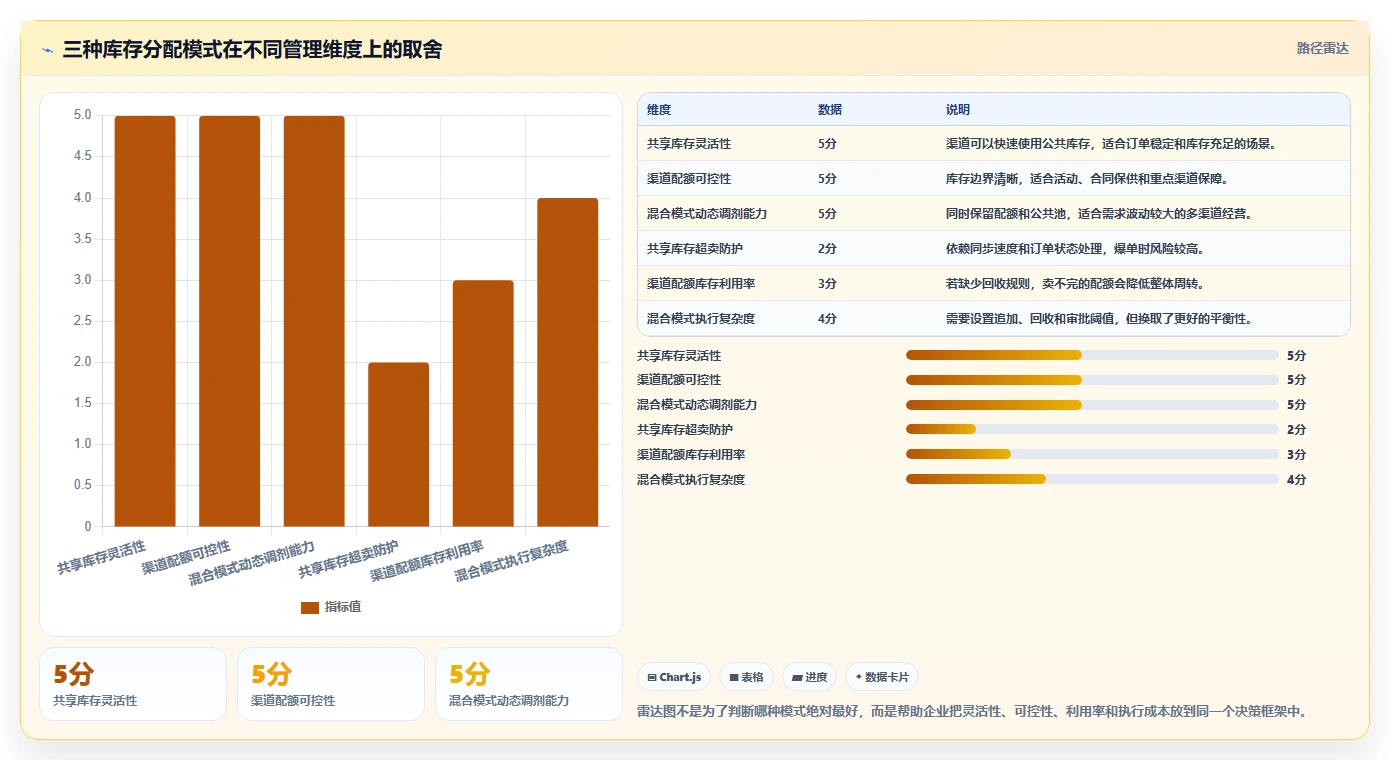Viewport: 1390px width, 760px height.
Task: Click the 数据 column header
Action: 830,110
